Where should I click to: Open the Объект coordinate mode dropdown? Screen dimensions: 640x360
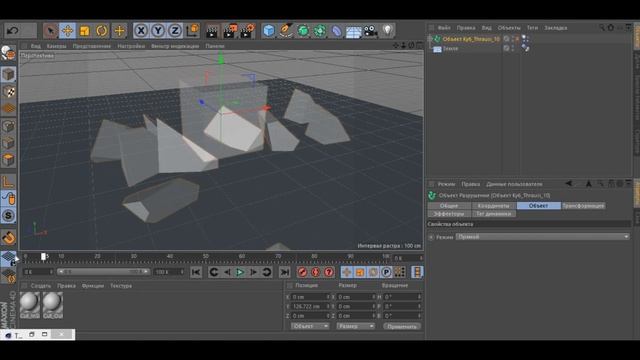tap(310, 326)
